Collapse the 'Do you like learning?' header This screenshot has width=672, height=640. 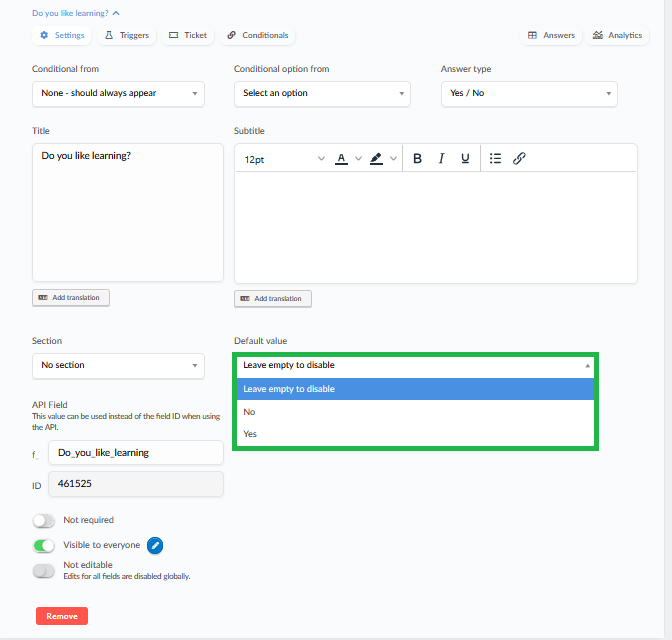tap(76, 13)
